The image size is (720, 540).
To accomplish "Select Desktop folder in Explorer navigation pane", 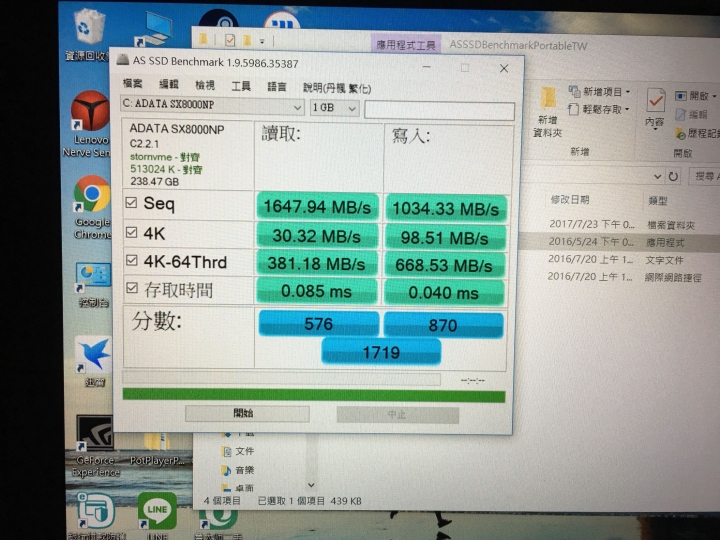I will pyautogui.click(x=237, y=488).
